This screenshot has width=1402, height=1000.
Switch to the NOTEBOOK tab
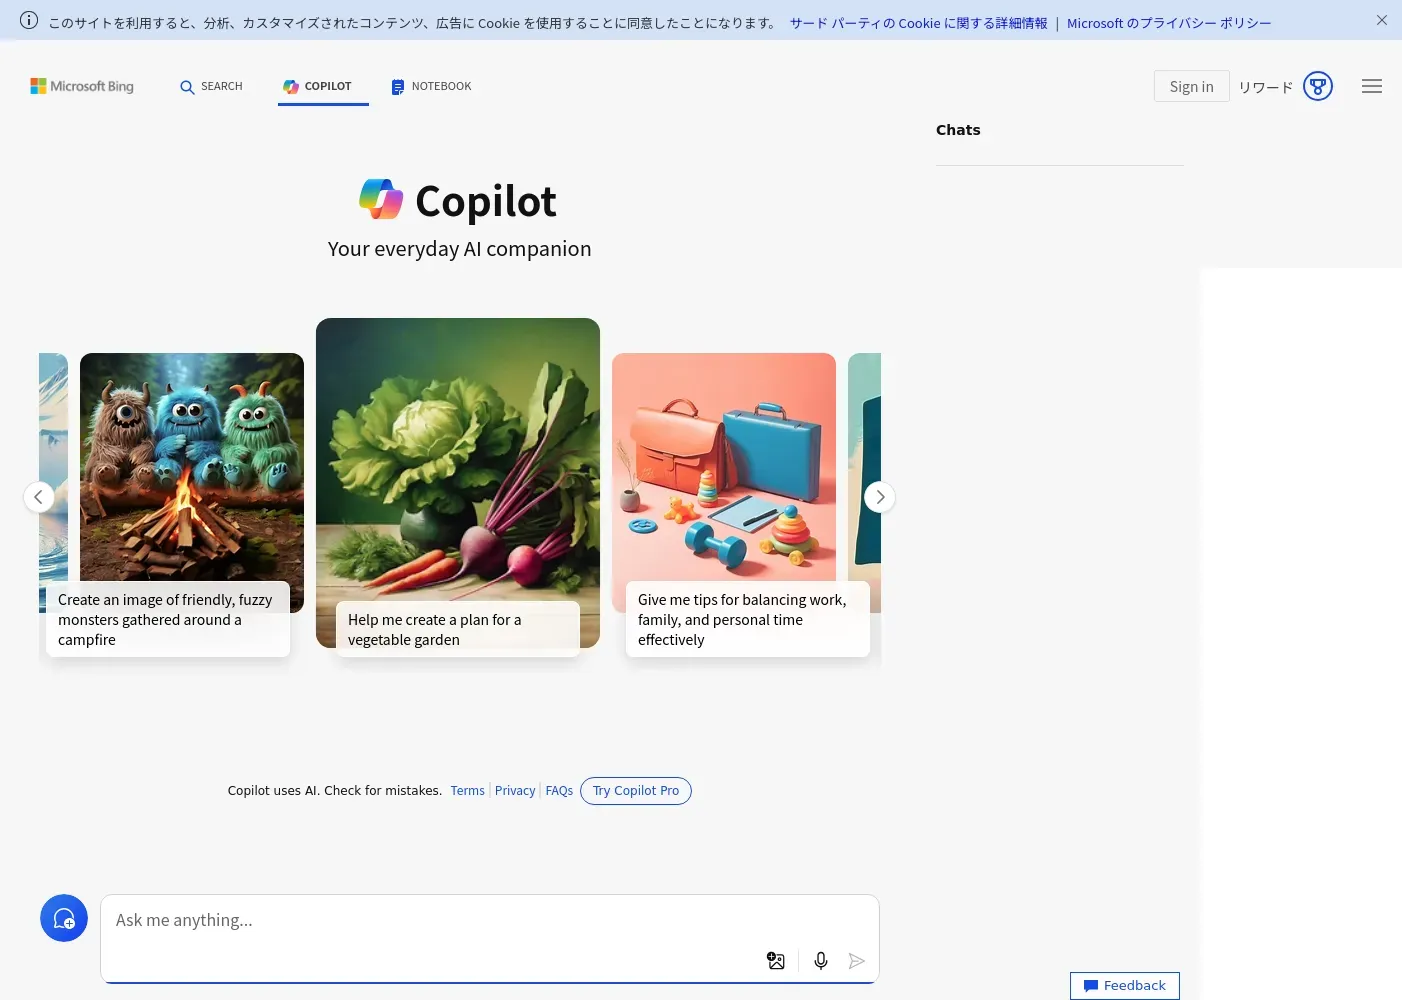[x=431, y=87]
